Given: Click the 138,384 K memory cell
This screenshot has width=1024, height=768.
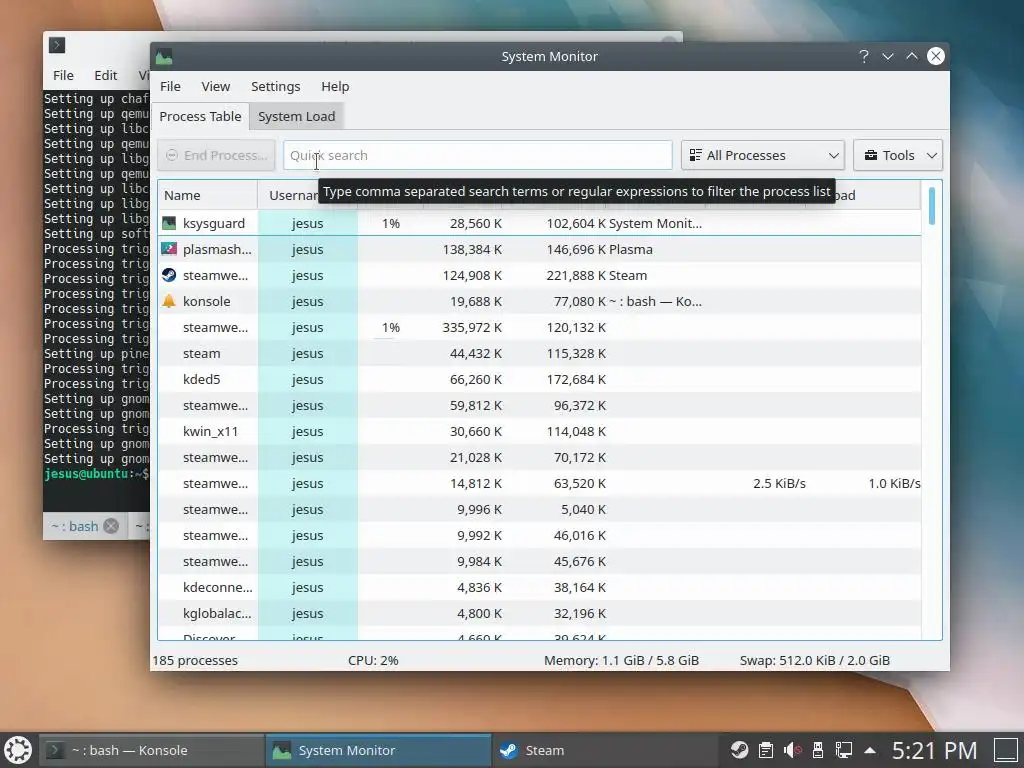Looking at the screenshot, I should point(472,249).
